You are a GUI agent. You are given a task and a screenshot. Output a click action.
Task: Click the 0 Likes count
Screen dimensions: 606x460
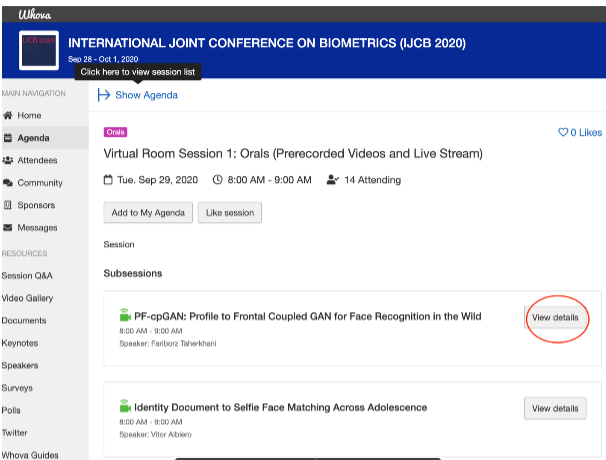pyautogui.click(x=586, y=133)
